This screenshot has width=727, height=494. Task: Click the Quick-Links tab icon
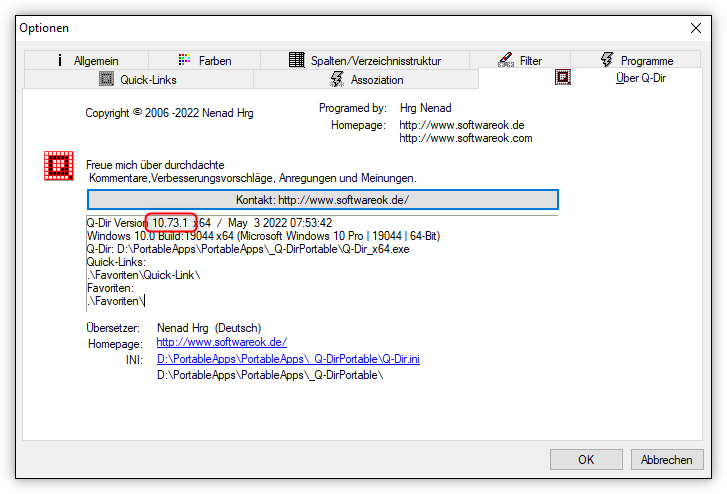pyautogui.click(x=106, y=79)
